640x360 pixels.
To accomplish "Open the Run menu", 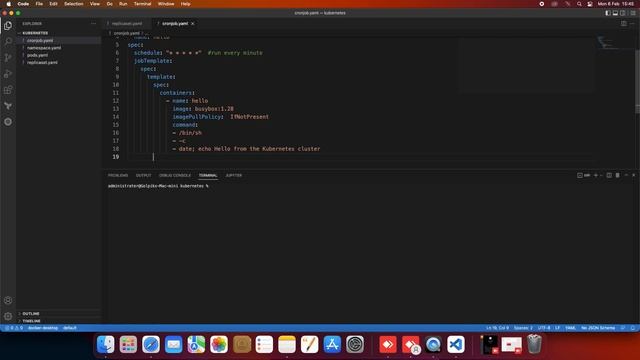I will pos(123,4).
